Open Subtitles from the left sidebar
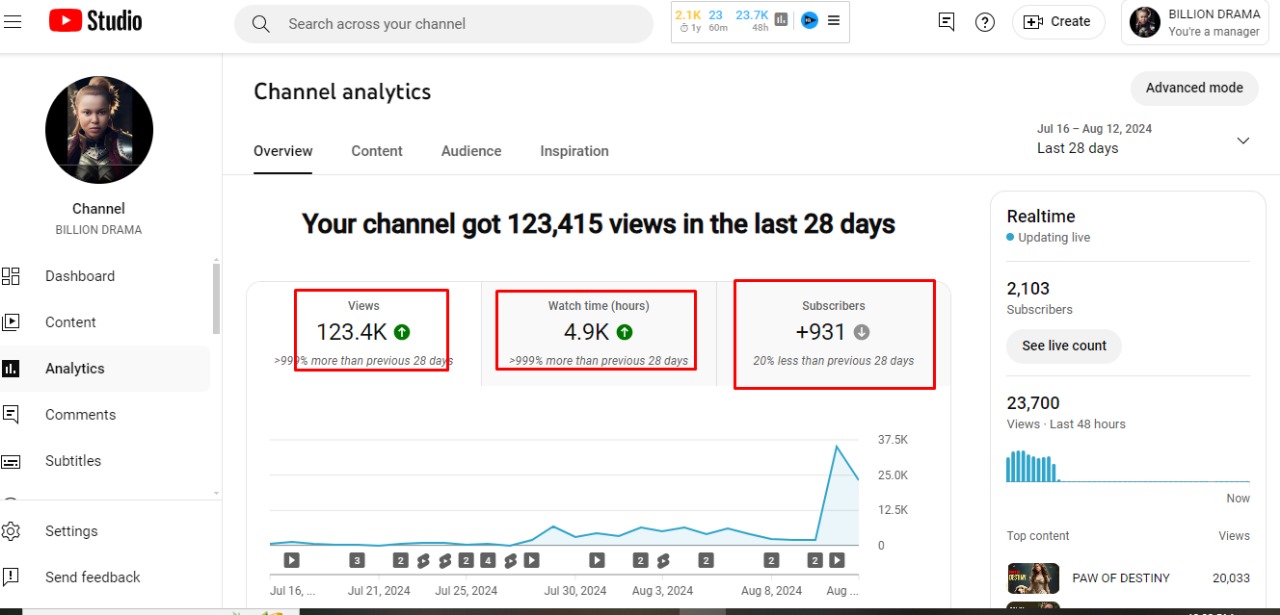Viewport: 1280px width, 615px height. 73,461
